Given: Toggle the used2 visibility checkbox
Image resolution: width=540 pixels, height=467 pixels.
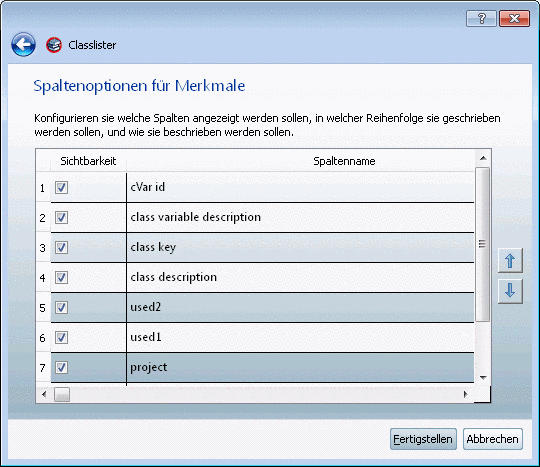Looking at the screenshot, I should pos(61,308).
